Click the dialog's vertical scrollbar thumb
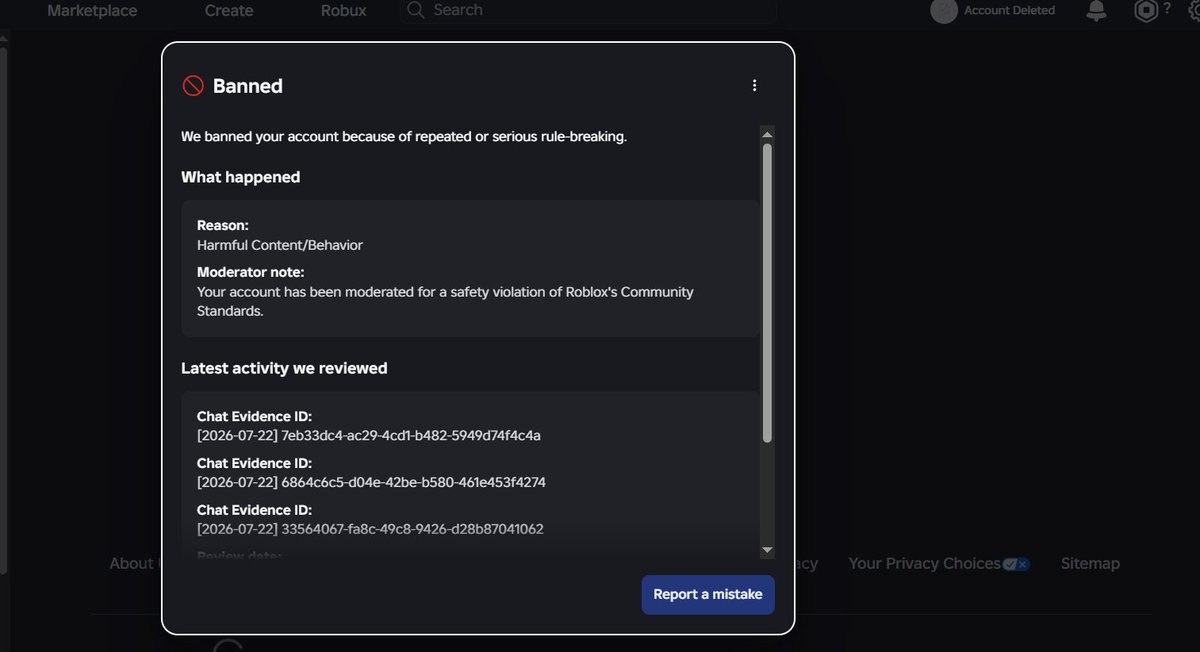The width and height of the screenshot is (1200, 652). pyautogui.click(x=767, y=292)
